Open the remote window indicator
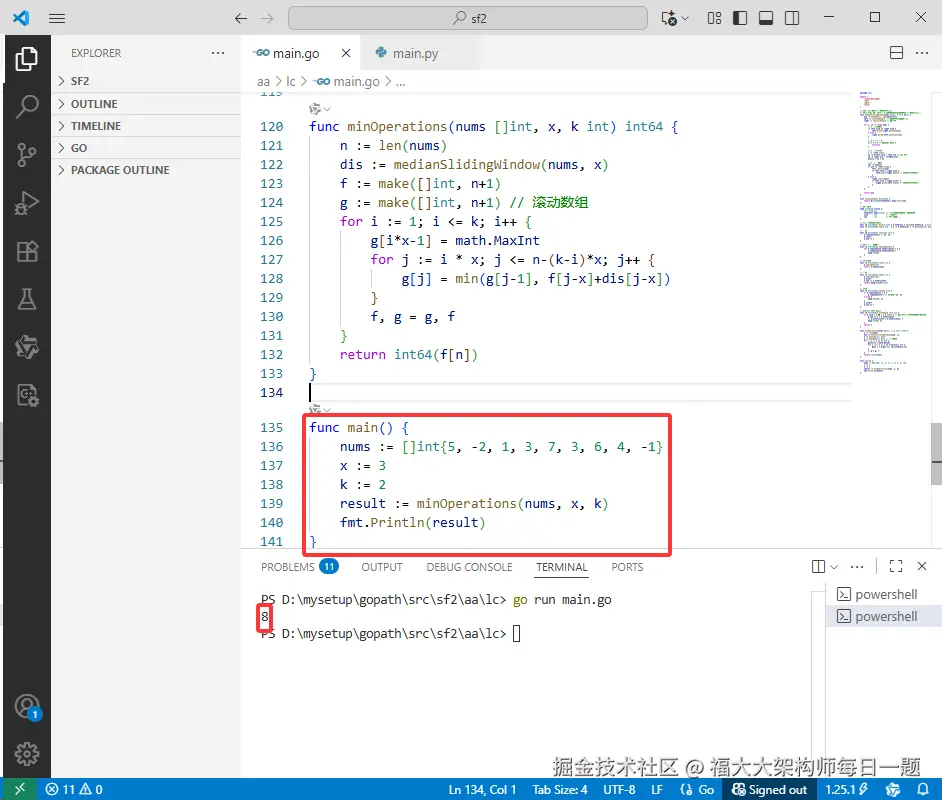The image size is (942, 800). tap(20, 789)
